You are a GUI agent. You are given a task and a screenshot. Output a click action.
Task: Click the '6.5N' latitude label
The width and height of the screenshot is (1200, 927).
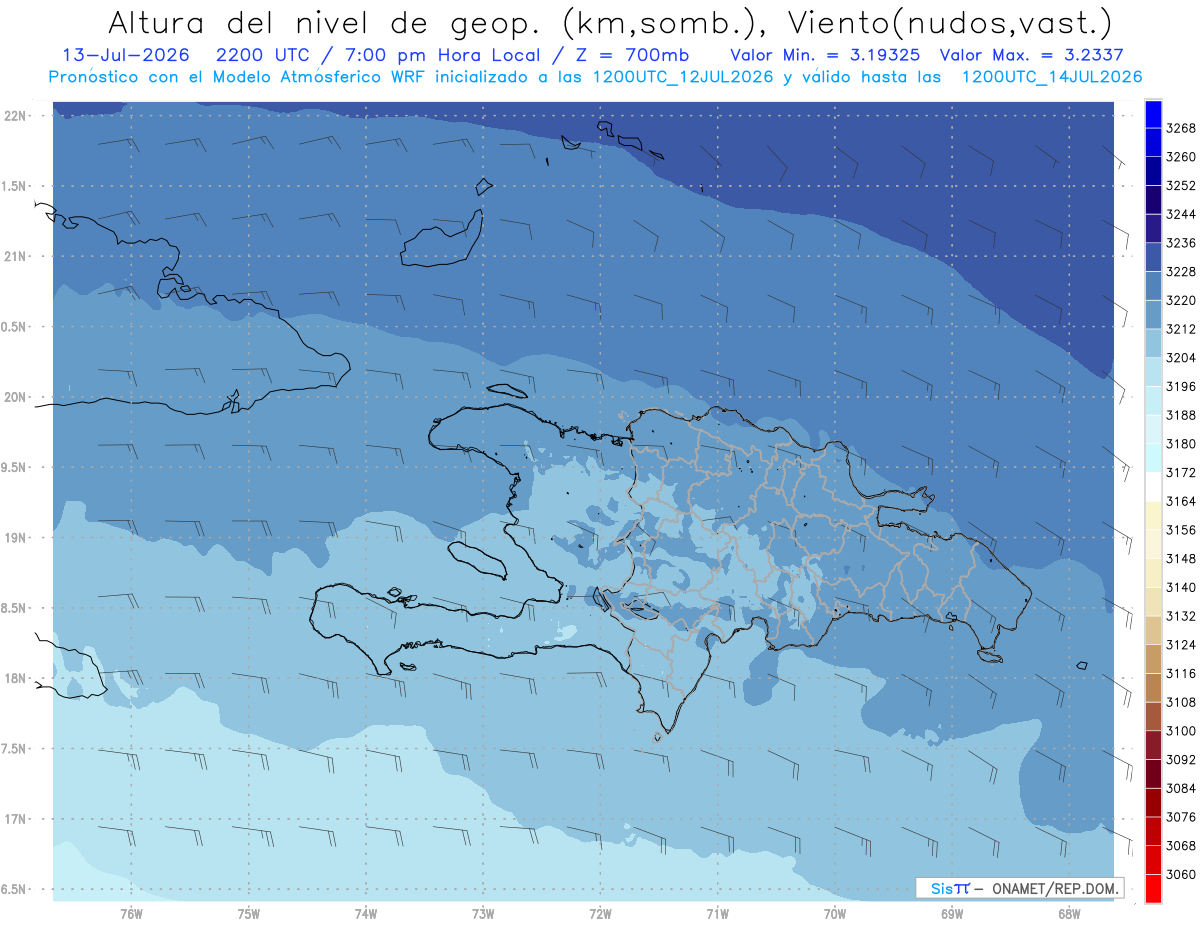coord(15,889)
